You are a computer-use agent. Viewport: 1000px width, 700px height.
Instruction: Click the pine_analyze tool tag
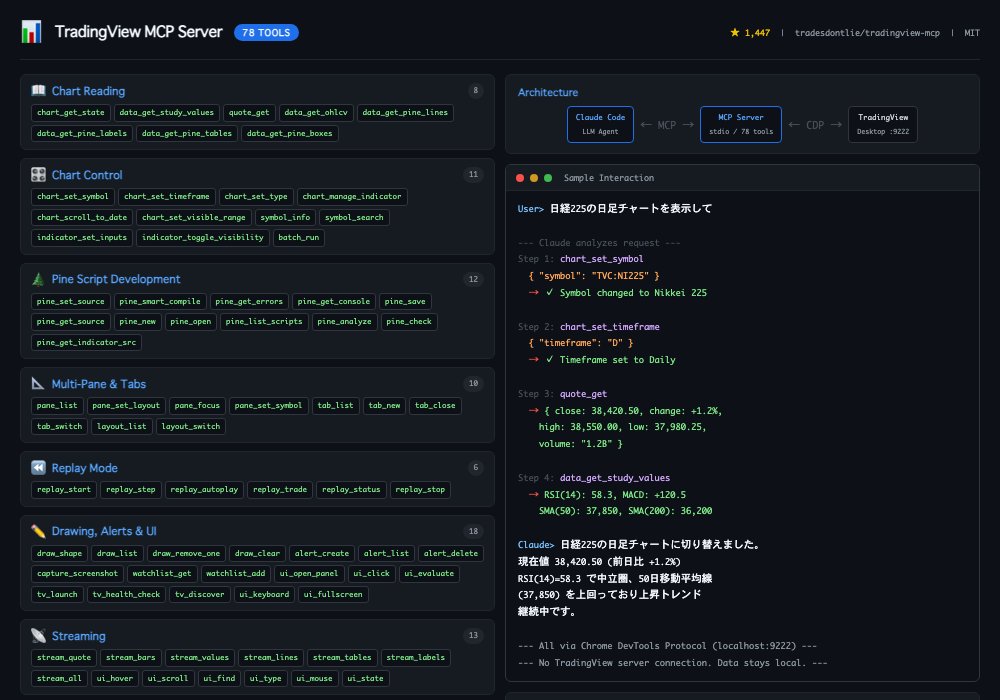[344, 321]
